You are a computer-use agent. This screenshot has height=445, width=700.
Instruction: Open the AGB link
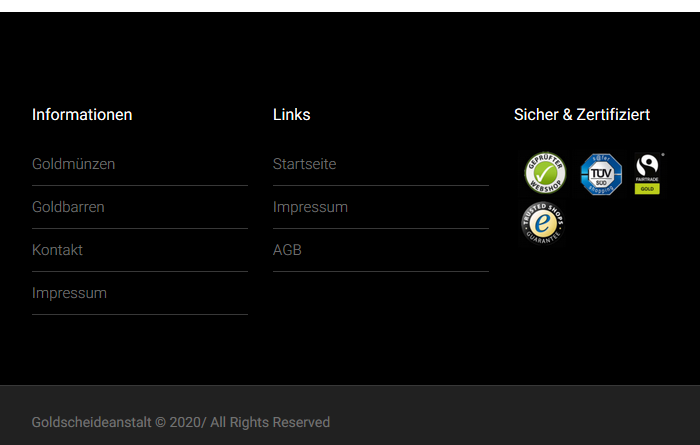[x=287, y=250]
